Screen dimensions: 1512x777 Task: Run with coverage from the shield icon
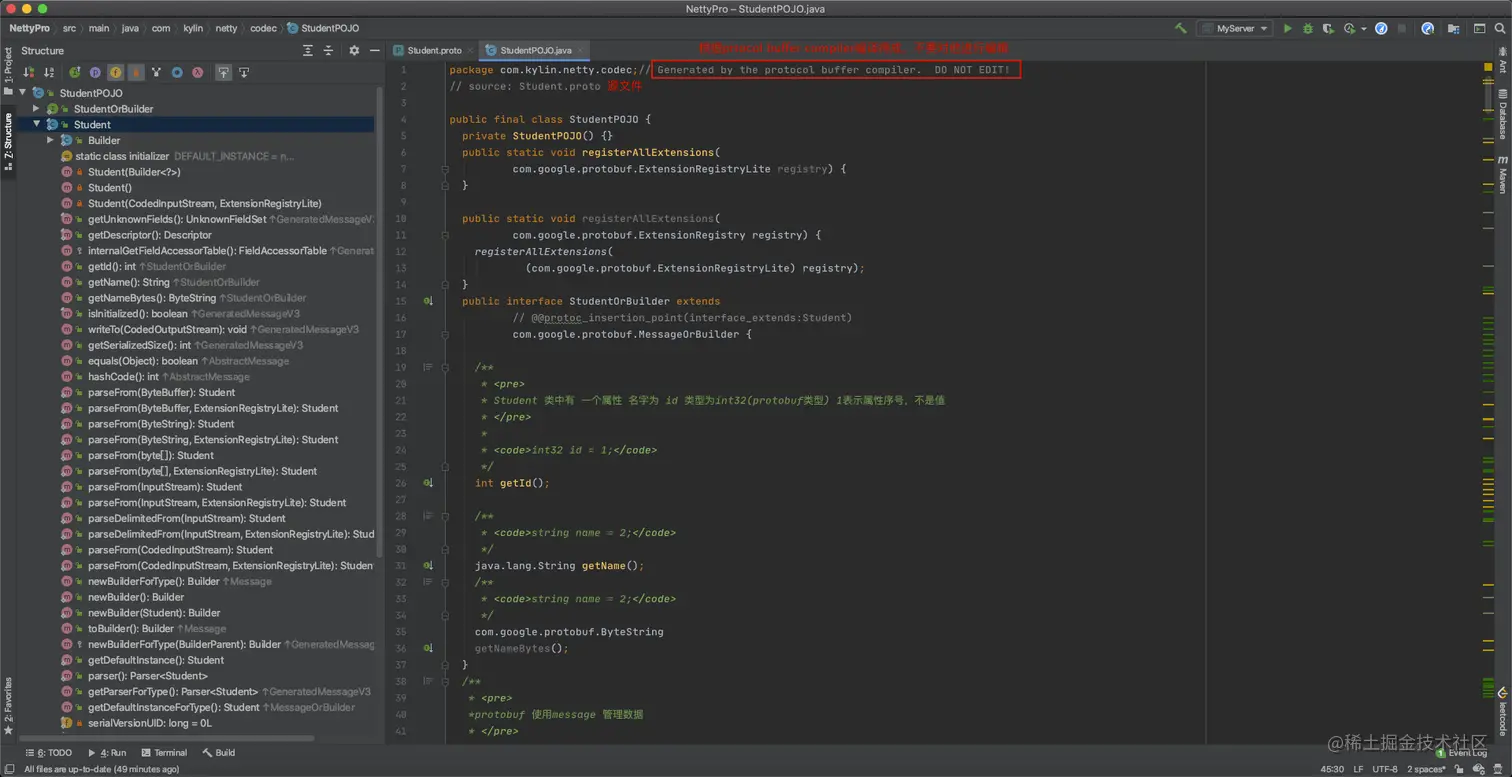click(x=1327, y=28)
